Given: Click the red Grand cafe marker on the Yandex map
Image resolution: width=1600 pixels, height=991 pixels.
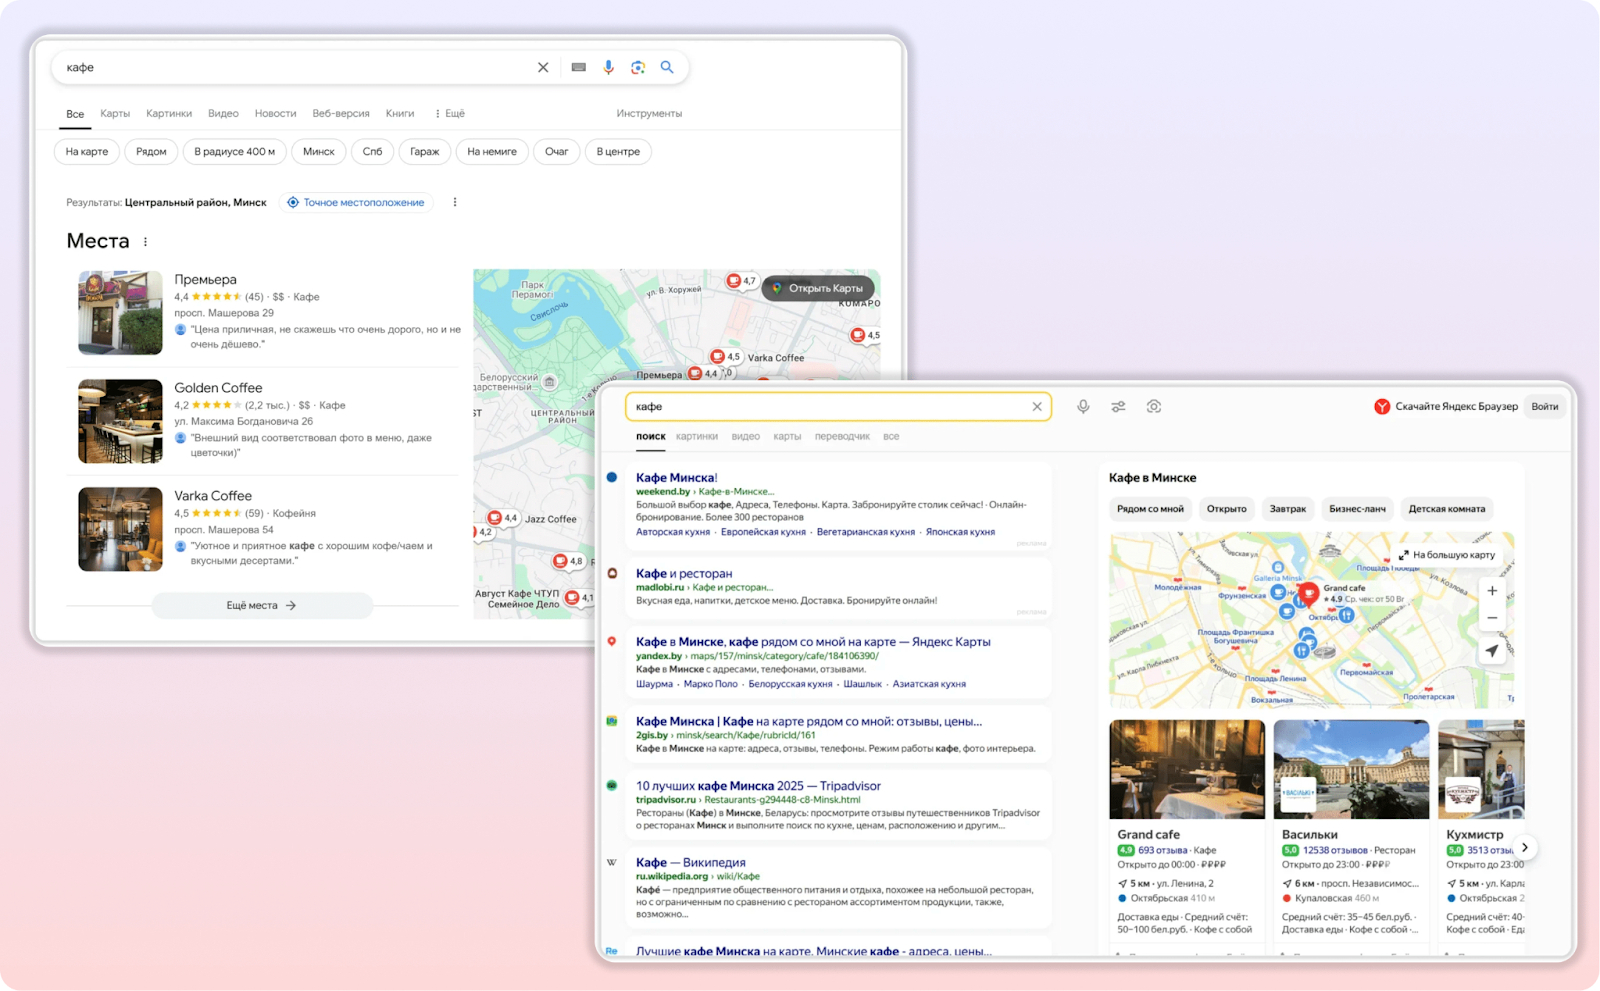Looking at the screenshot, I should point(1308,596).
